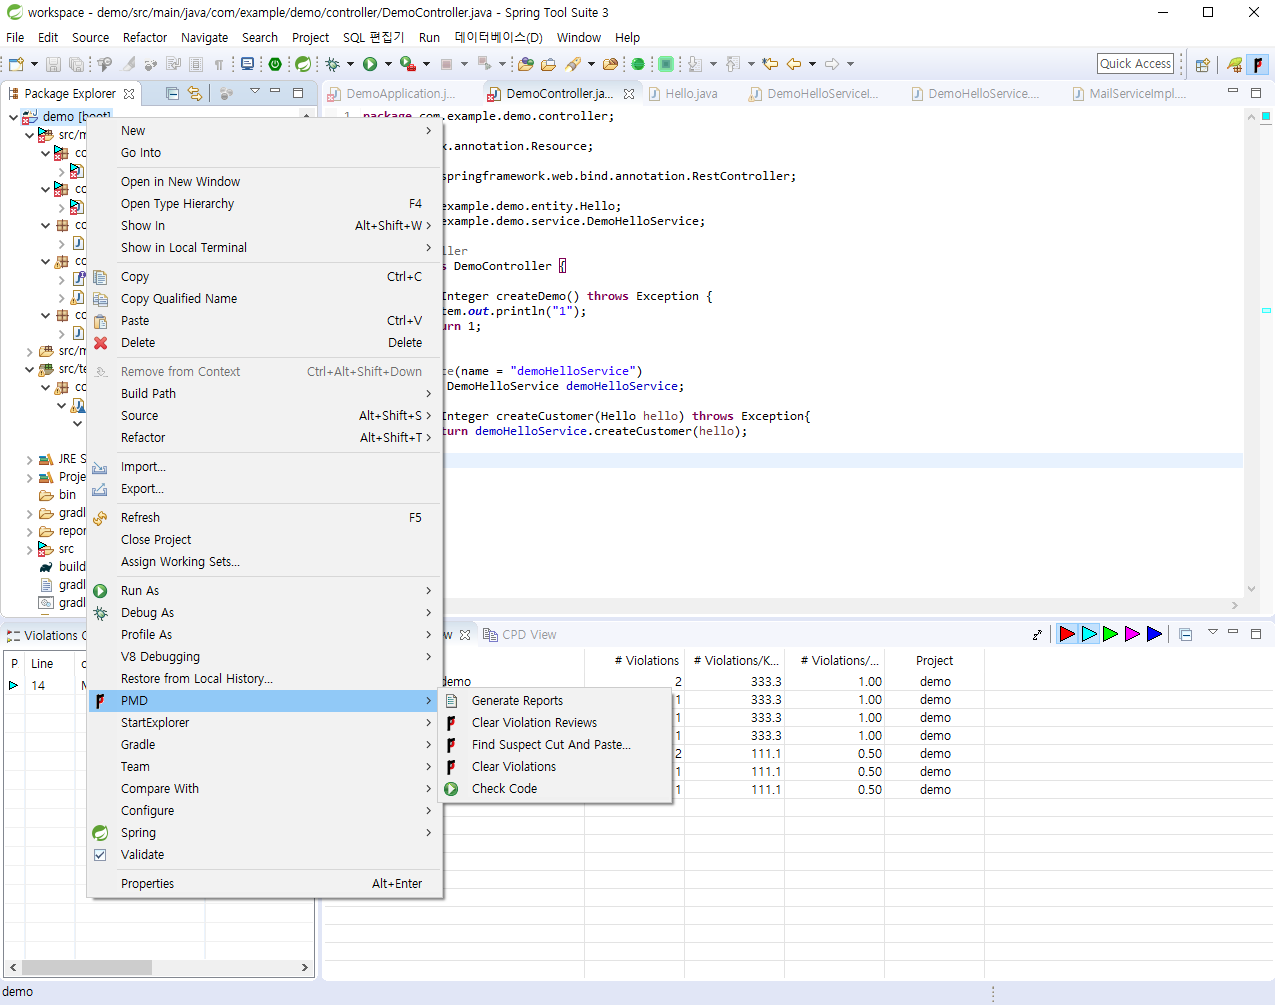Click the Open Console monitor icon
1275x1005 pixels.
click(247, 64)
